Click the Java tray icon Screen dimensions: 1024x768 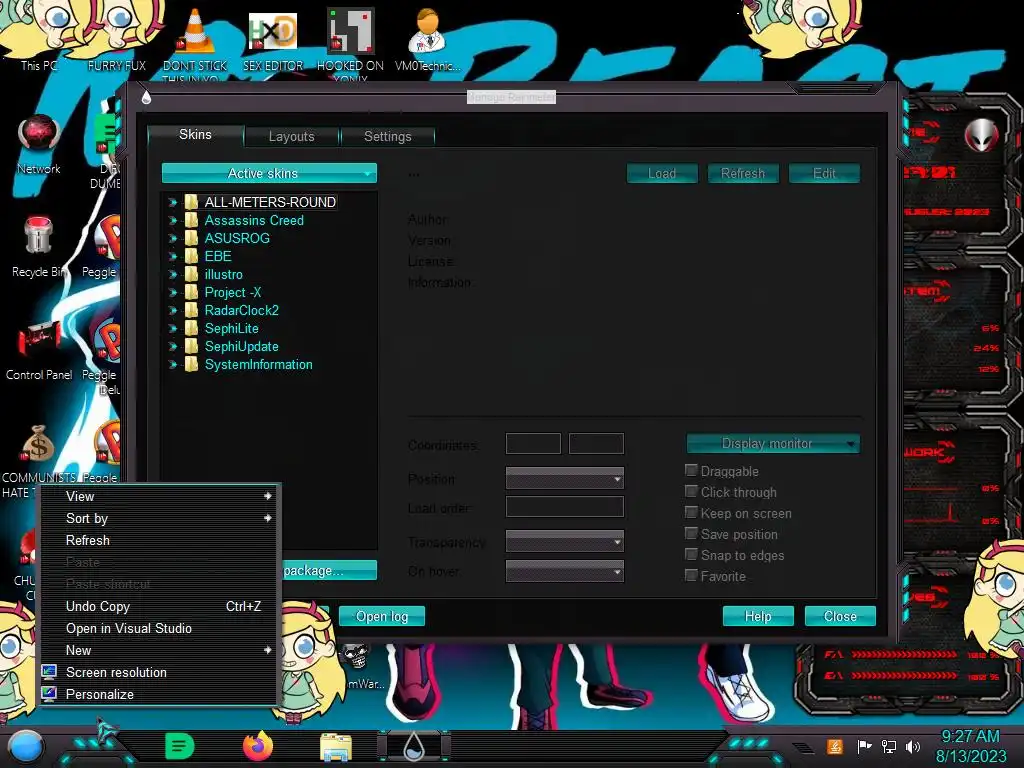[835, 746]
